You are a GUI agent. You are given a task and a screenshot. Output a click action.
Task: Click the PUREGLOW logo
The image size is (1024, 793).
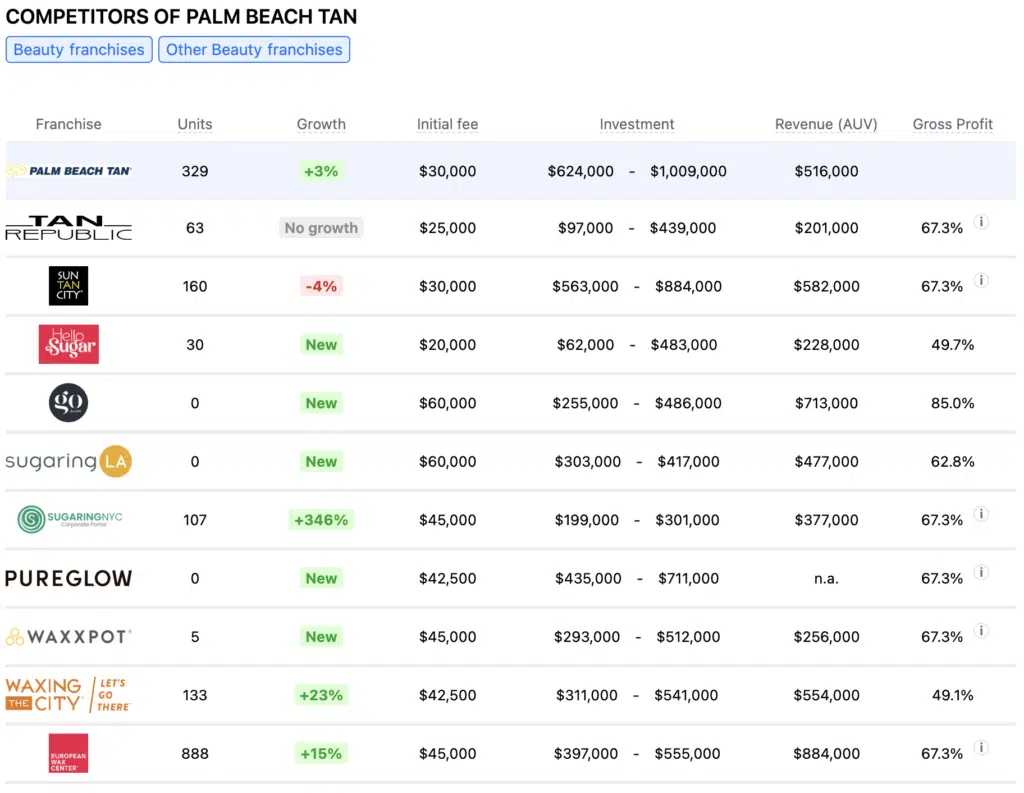click(69, 578)
